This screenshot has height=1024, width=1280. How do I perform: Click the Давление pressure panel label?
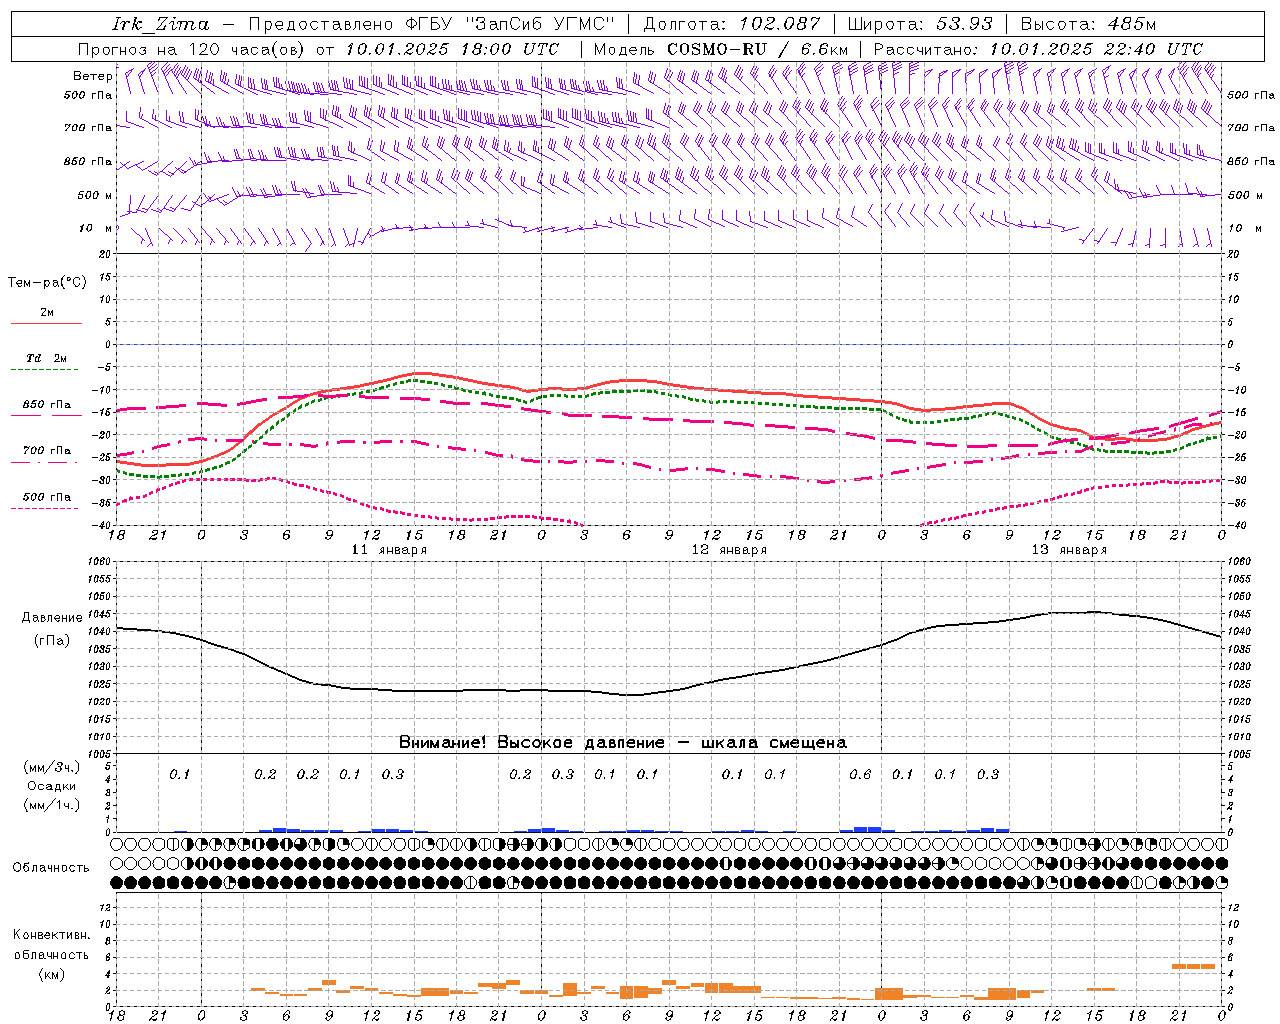click(x=52, y=618)
